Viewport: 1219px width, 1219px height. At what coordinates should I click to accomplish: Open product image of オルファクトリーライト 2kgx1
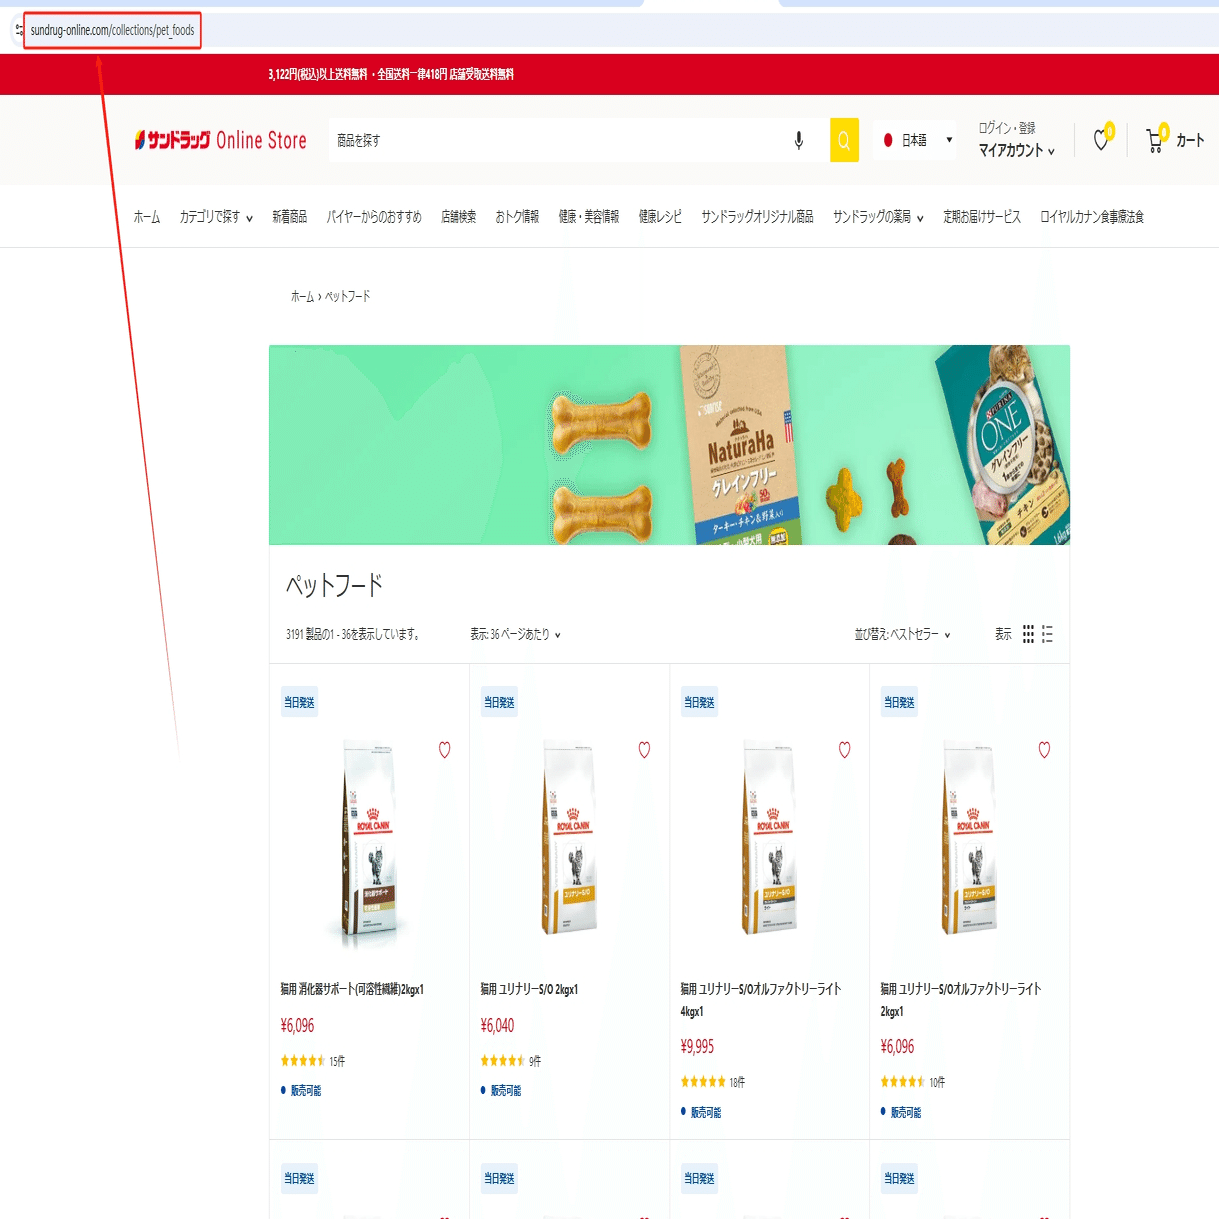[970, 838]
